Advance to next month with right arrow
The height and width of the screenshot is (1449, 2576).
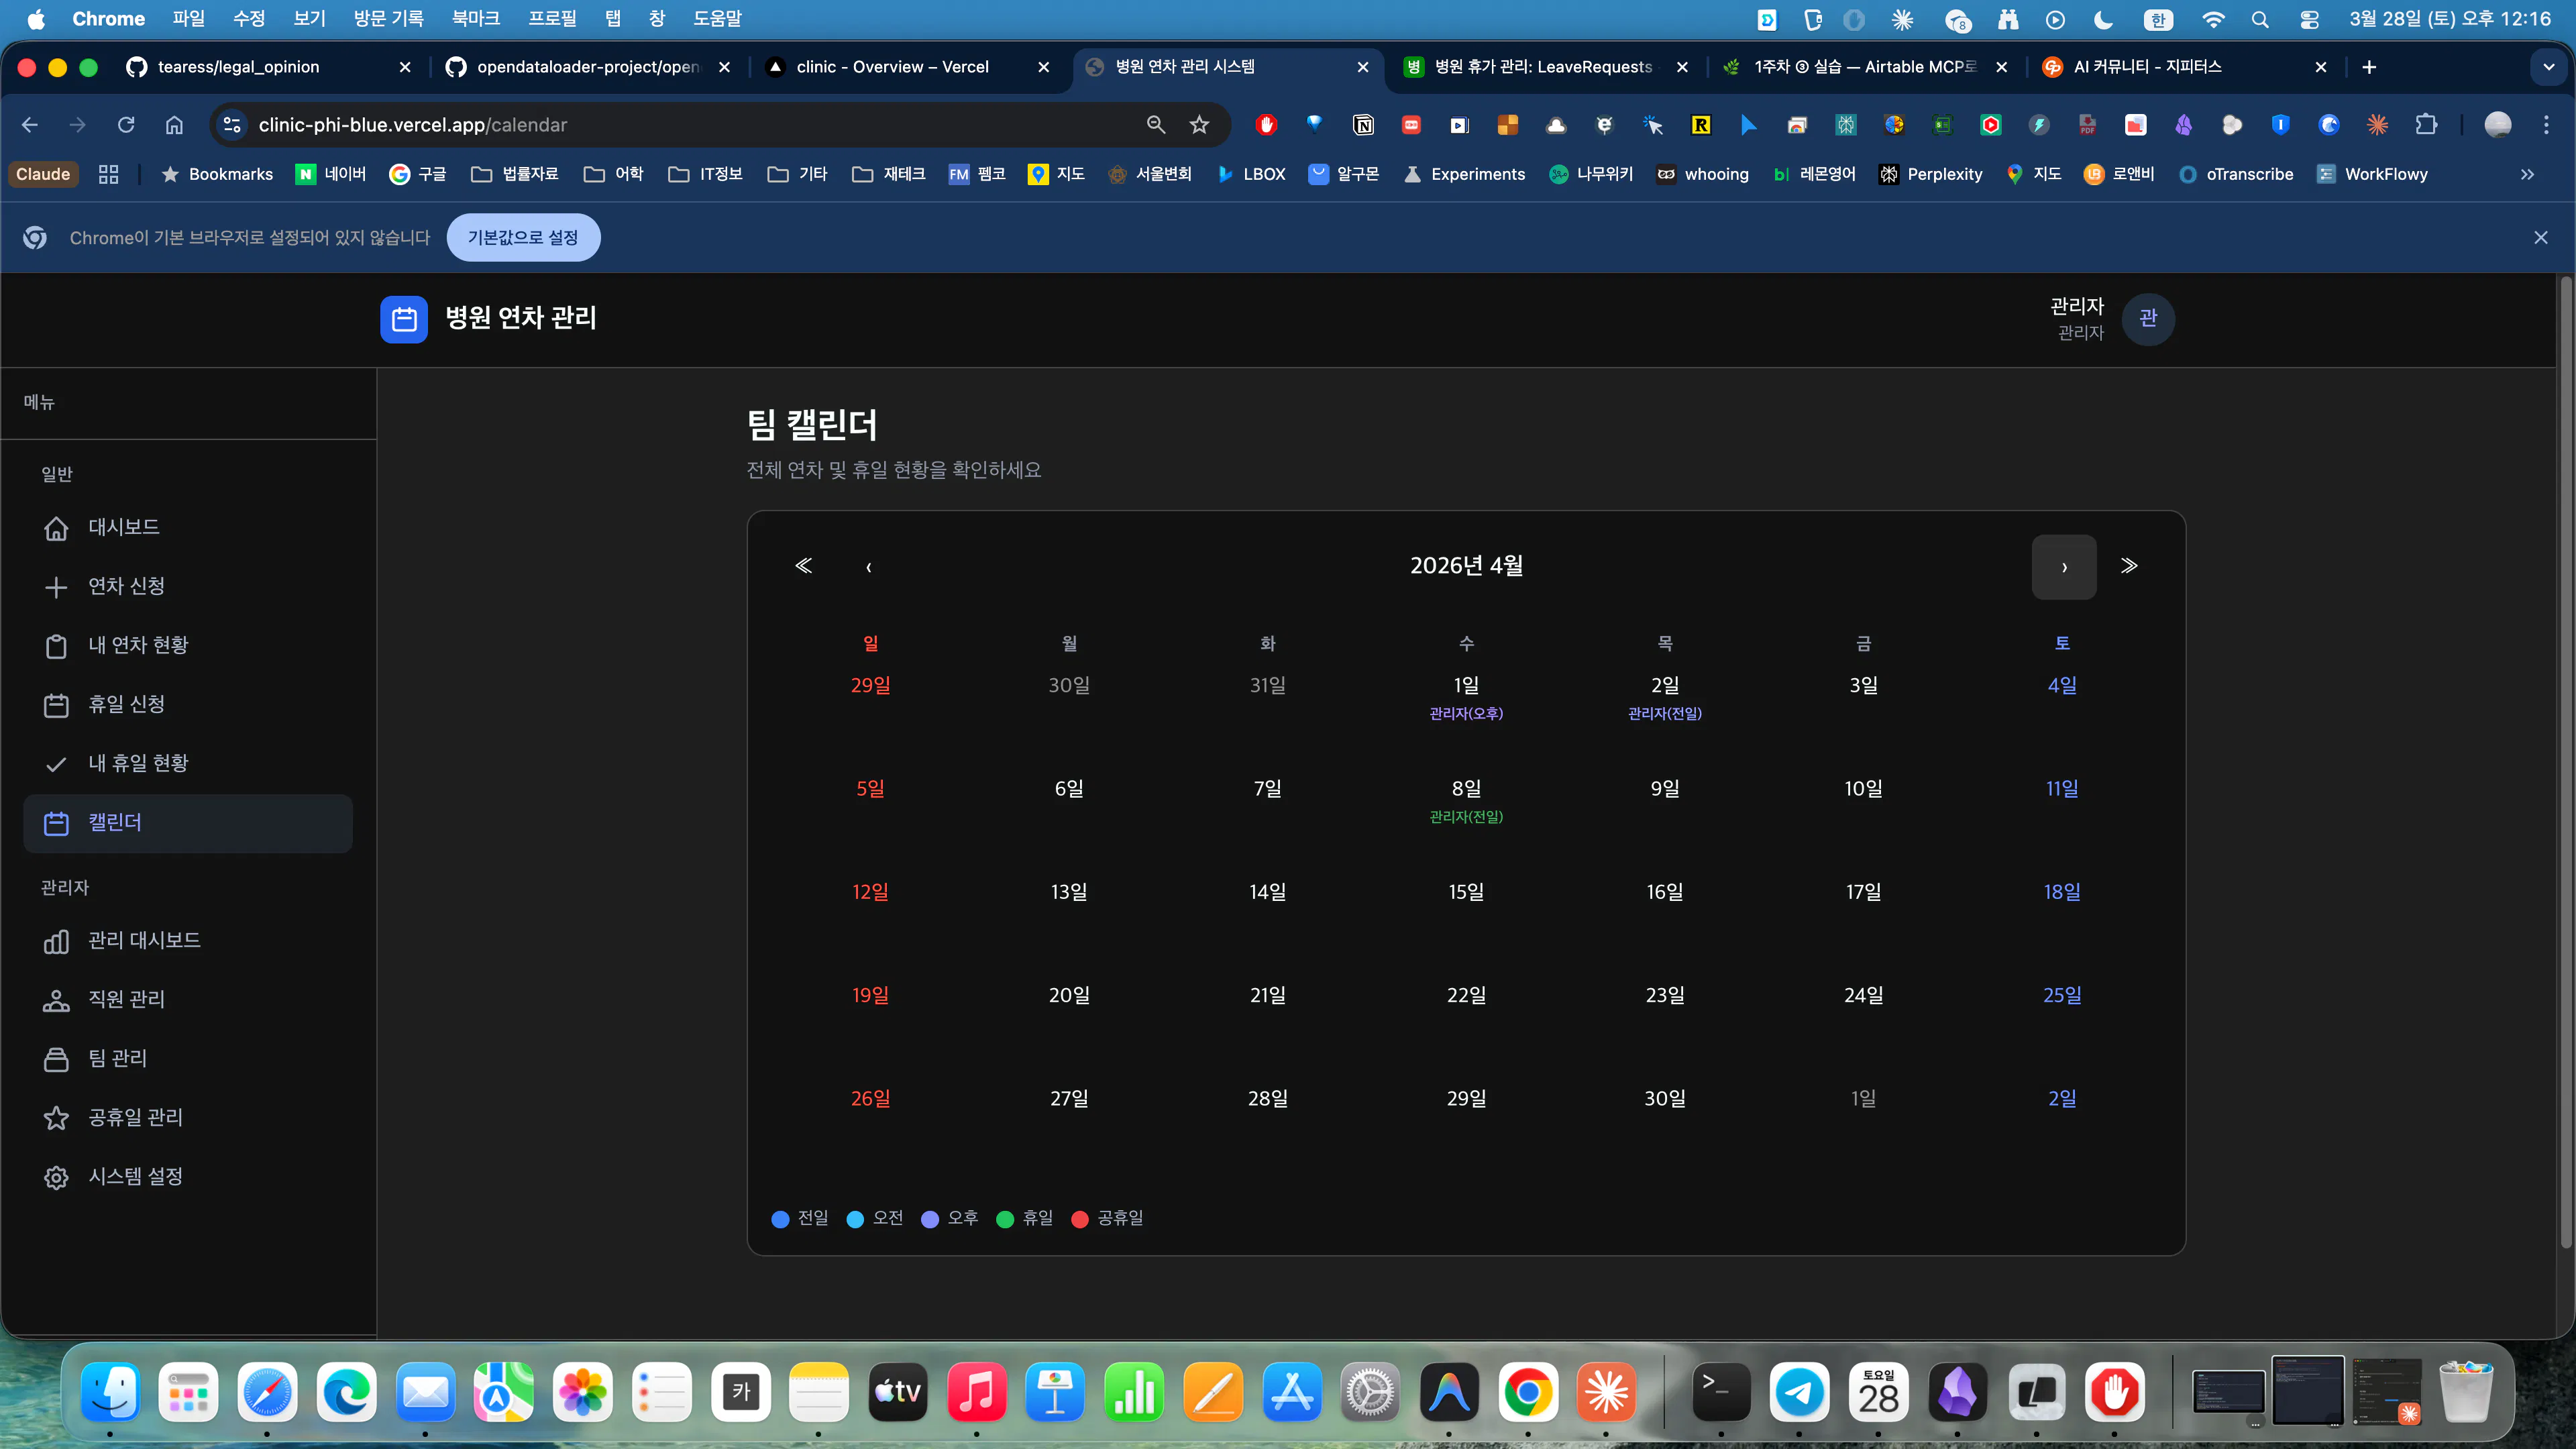[x=2064, y=567]
